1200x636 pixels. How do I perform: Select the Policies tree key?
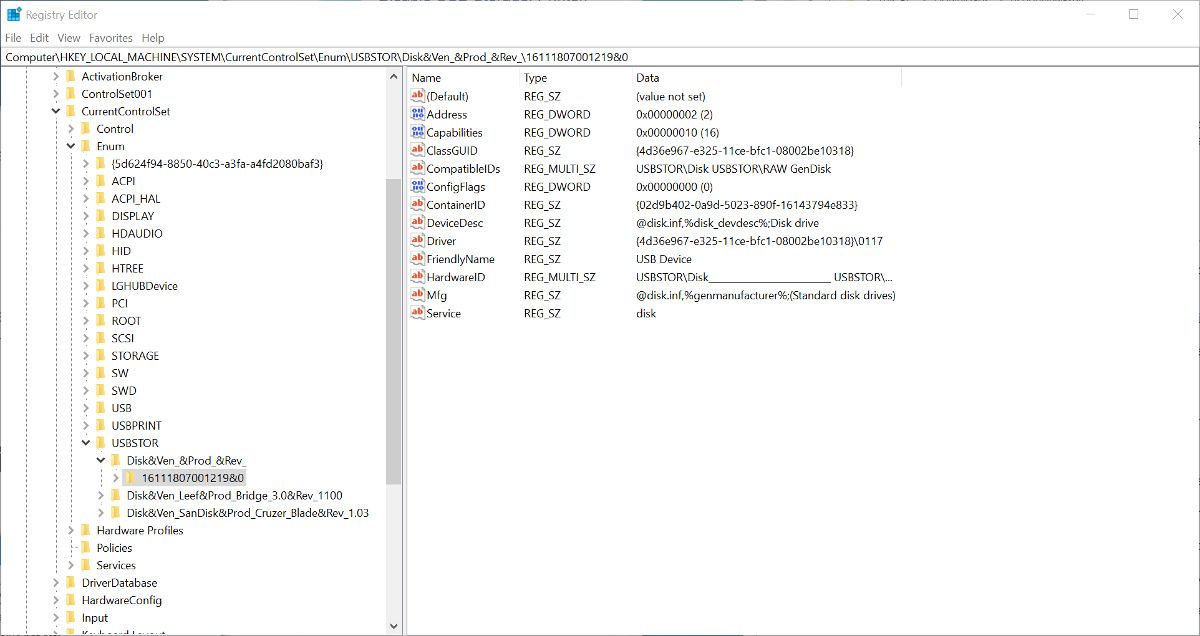(114, 548)
